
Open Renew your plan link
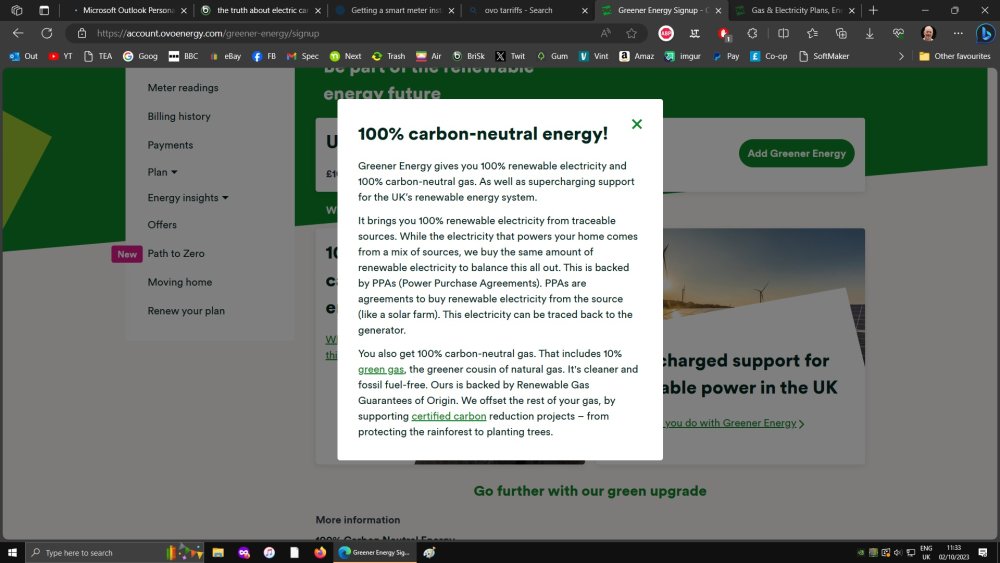point(186,311)
